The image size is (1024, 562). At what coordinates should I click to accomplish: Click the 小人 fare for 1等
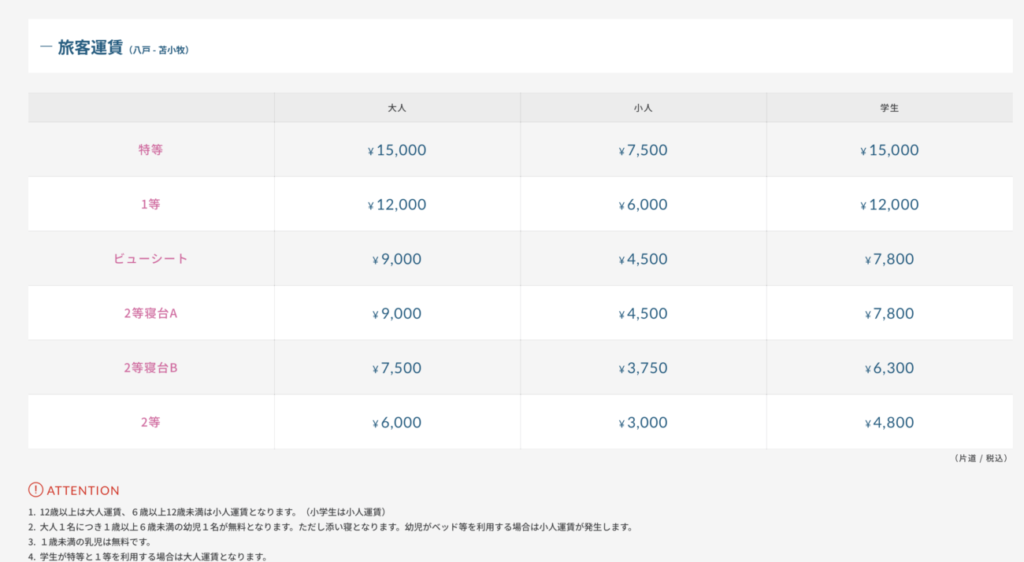pos(643,204)
